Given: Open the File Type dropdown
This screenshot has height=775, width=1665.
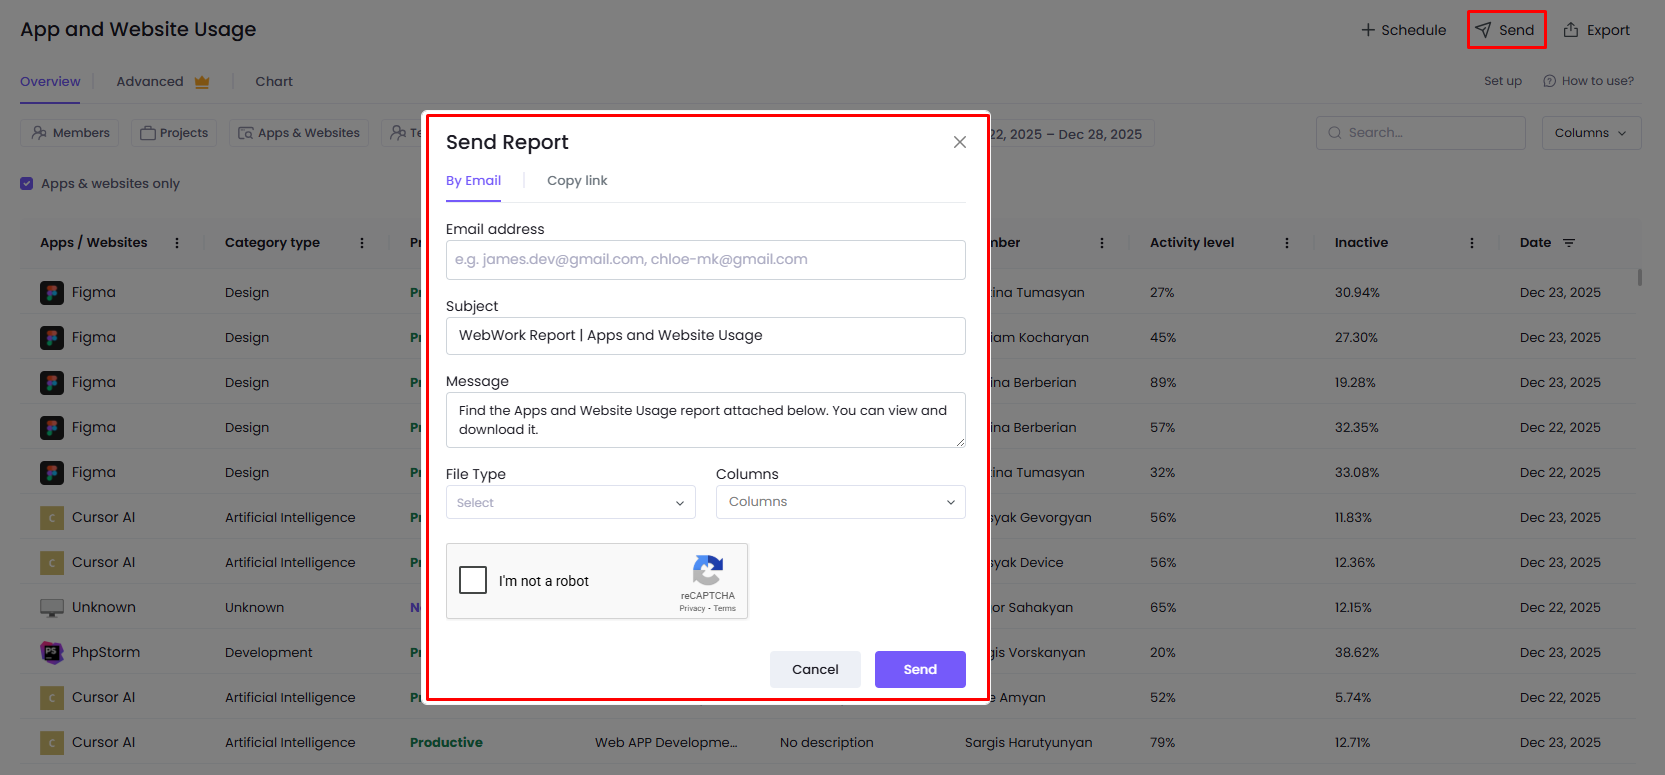Looking at the screenshot, I should (570, 502).
